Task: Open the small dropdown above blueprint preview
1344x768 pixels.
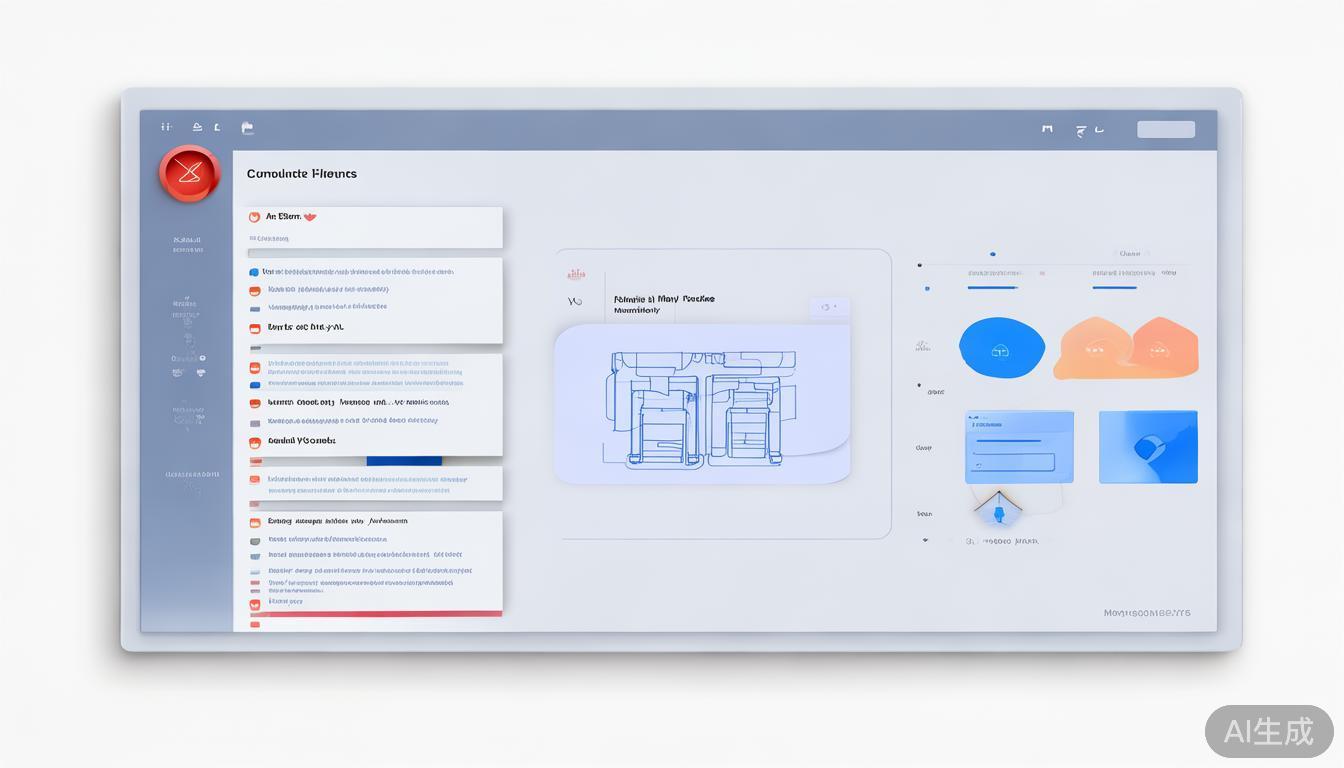Action: [829, 308]
